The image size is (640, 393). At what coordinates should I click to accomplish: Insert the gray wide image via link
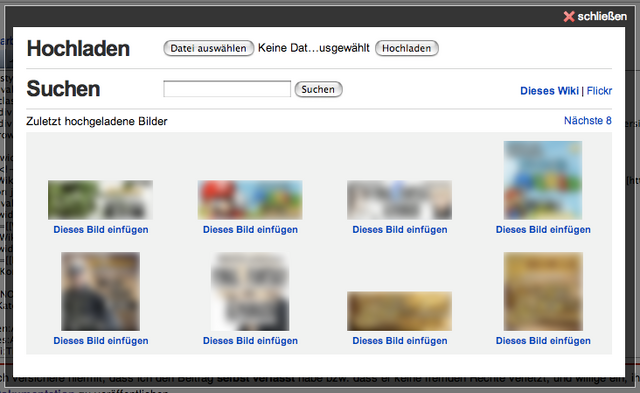(400, 230)
